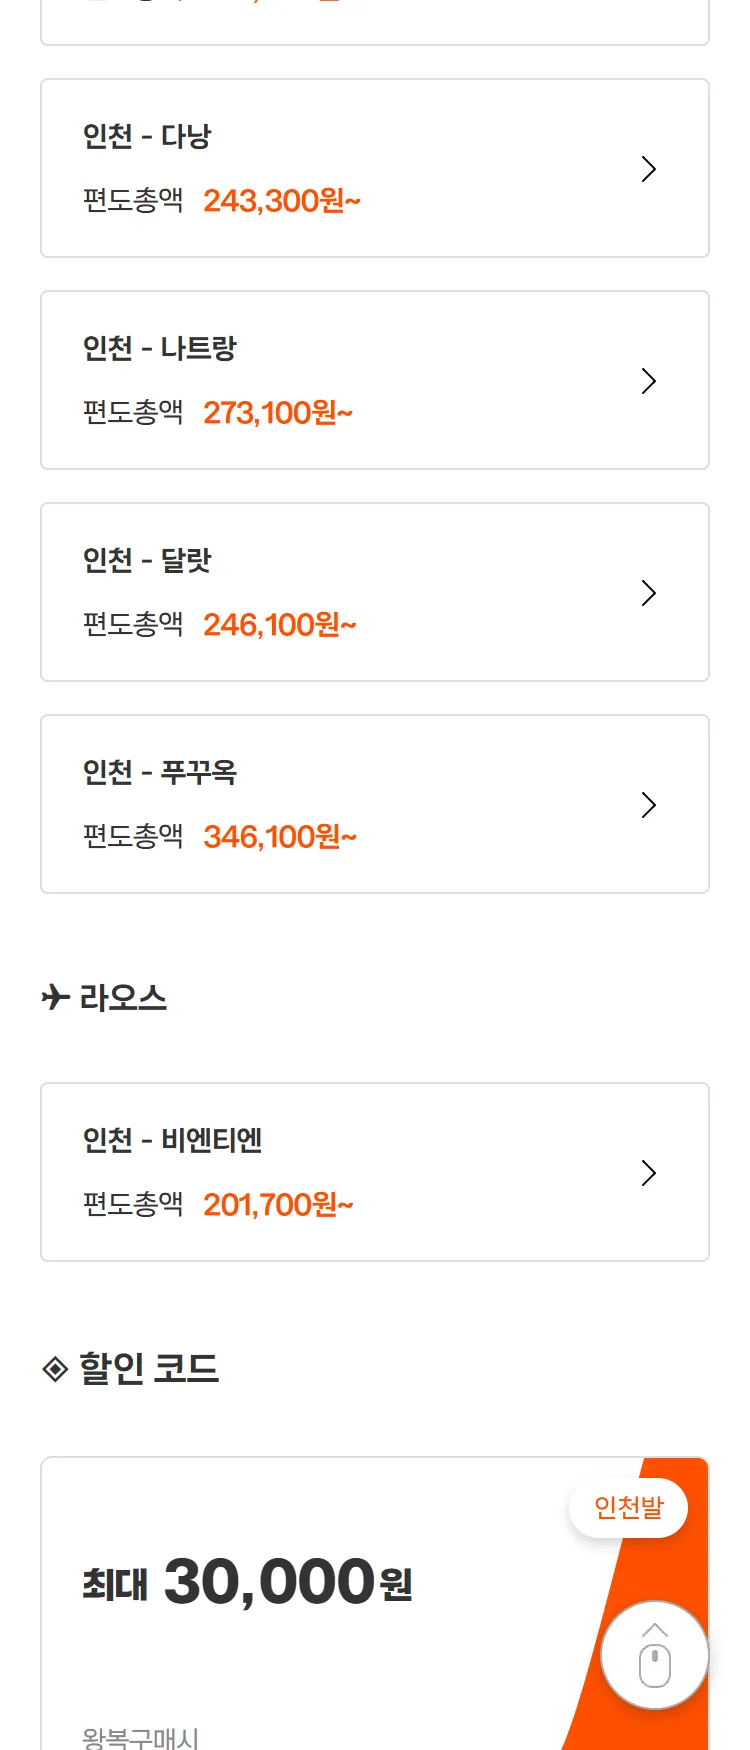Image resolution: width=750 pixels, height=1750 pixels.
Task: Select the 인천 - 다낭 route title
Action: point(147,136)
